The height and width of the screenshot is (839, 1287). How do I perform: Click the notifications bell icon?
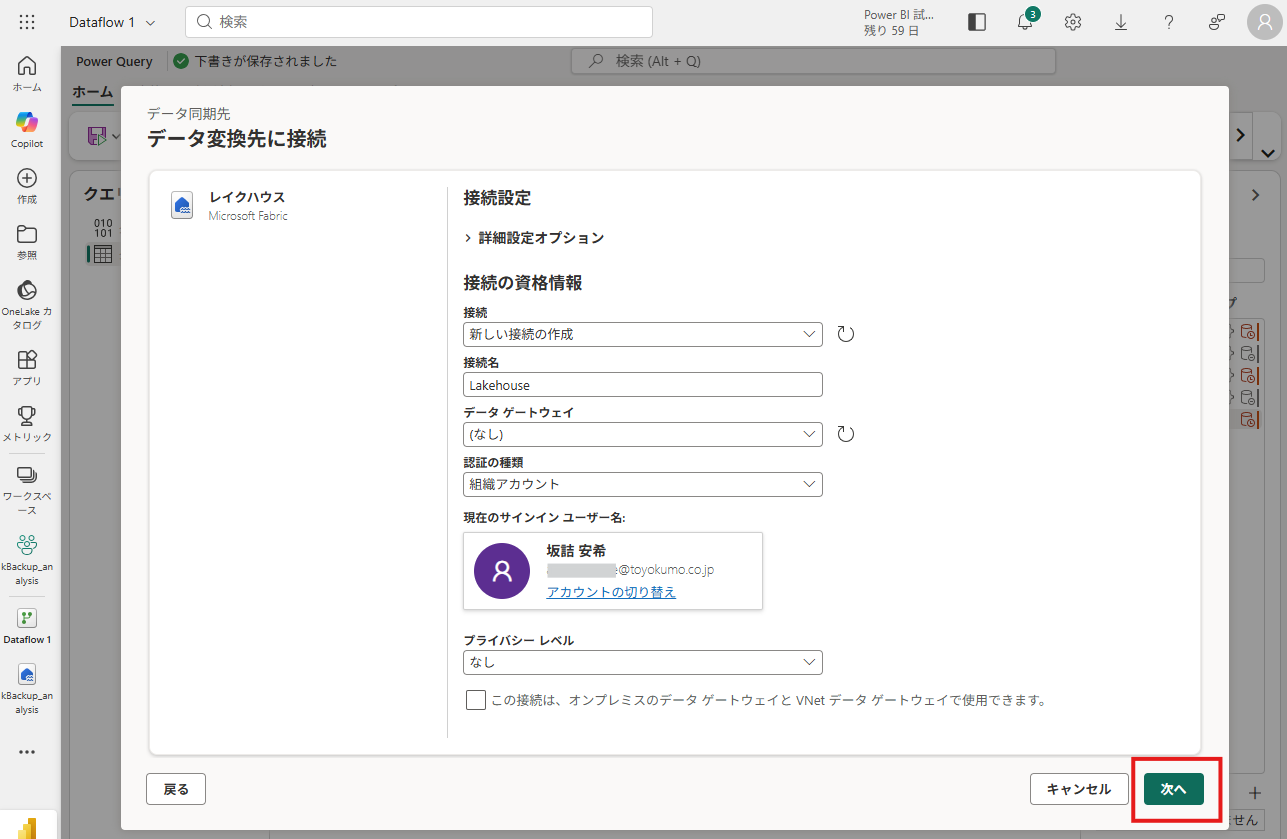1025,22
